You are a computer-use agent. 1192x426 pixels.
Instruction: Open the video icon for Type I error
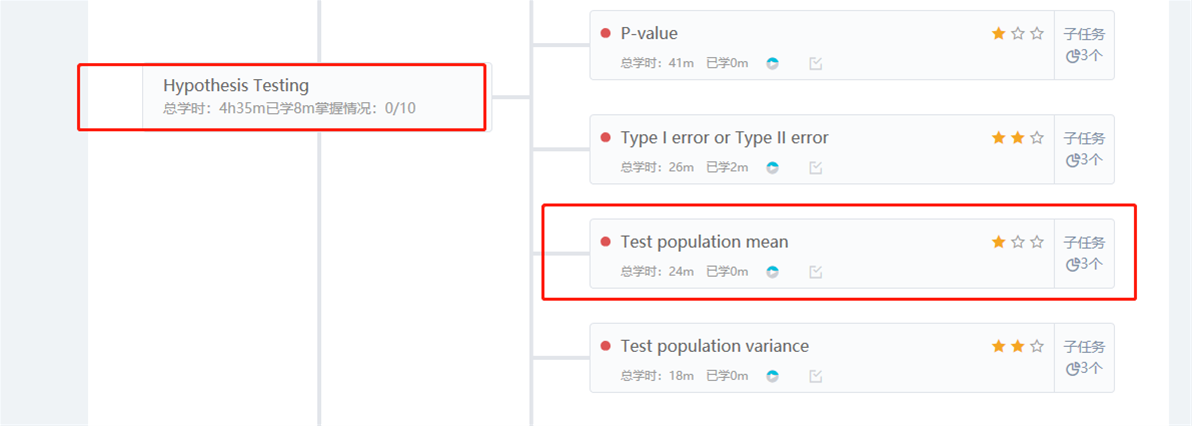click(772, 167)
